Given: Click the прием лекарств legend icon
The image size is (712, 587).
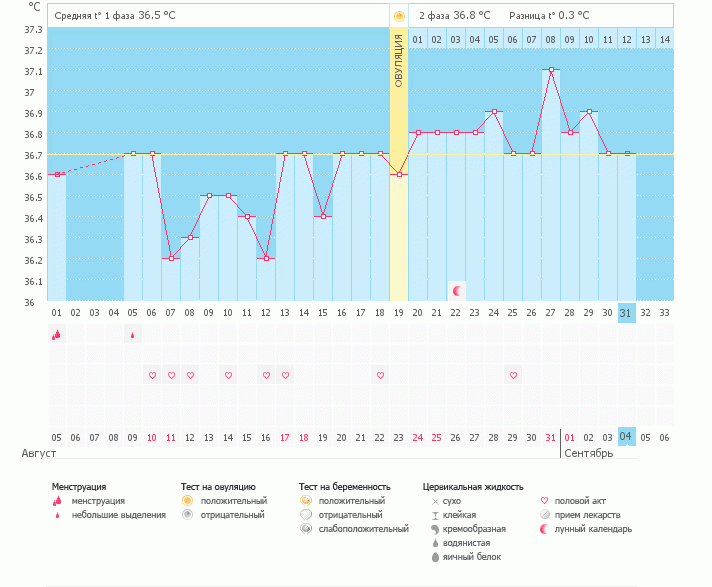Looking at the screenshot, I should (x=544, y=515).
